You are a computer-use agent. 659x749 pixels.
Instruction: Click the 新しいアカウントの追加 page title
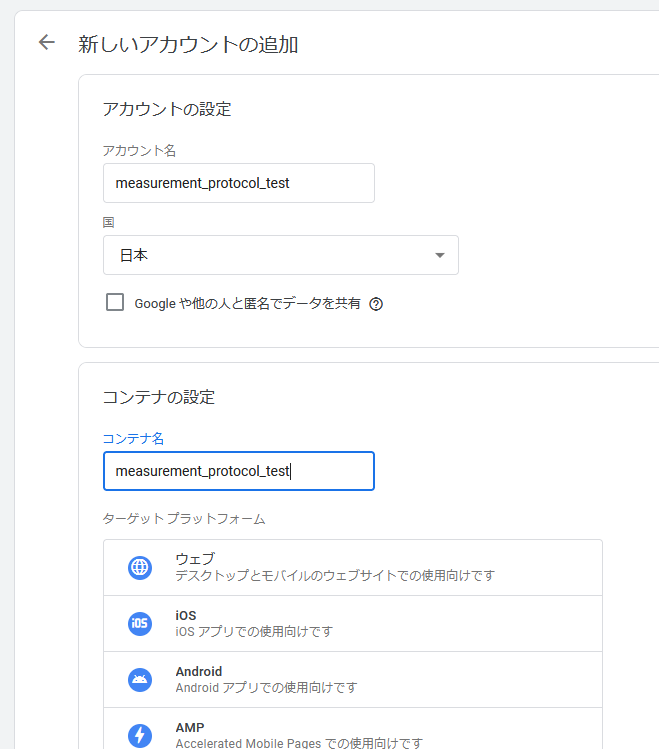pos(188,44)
